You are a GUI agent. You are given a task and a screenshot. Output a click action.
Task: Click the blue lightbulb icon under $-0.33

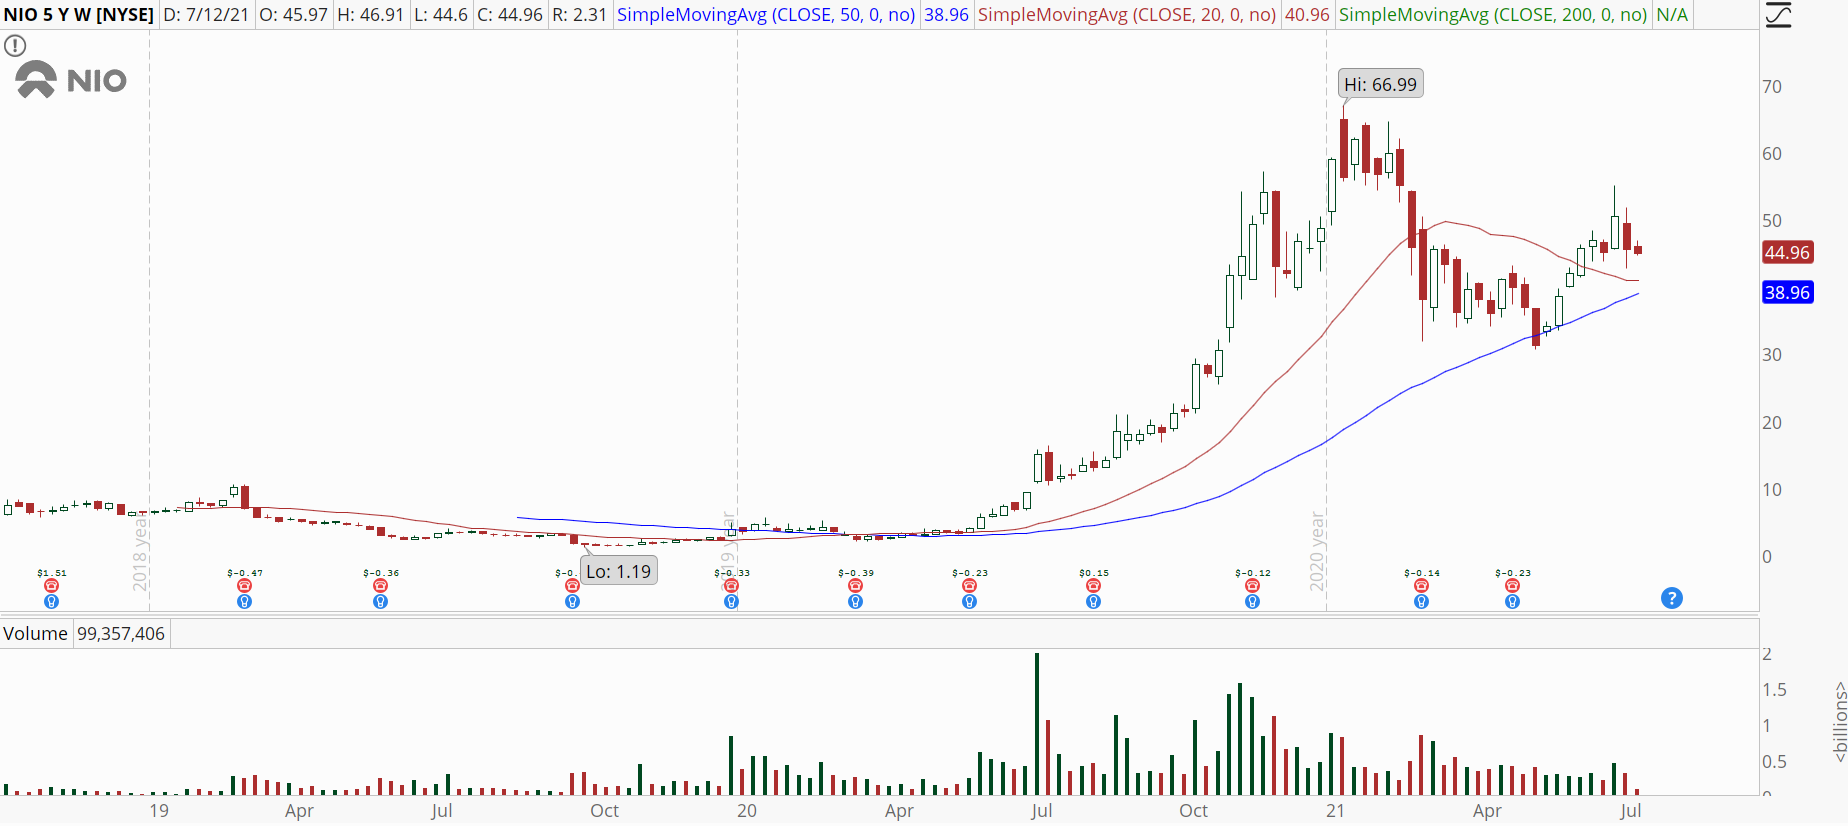[731, 601]
